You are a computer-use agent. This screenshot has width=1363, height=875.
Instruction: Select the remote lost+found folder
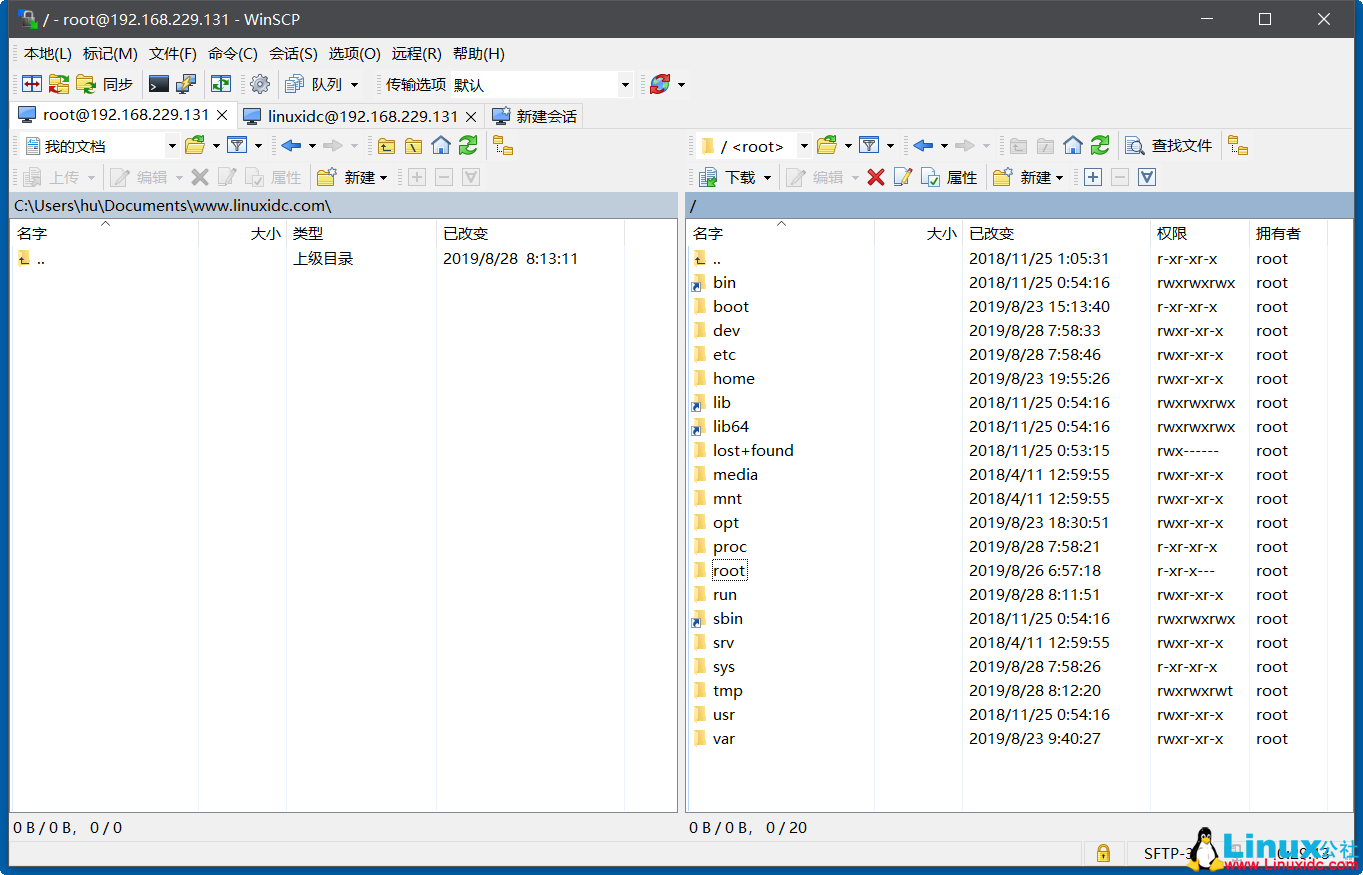click(x=753, y=451)
